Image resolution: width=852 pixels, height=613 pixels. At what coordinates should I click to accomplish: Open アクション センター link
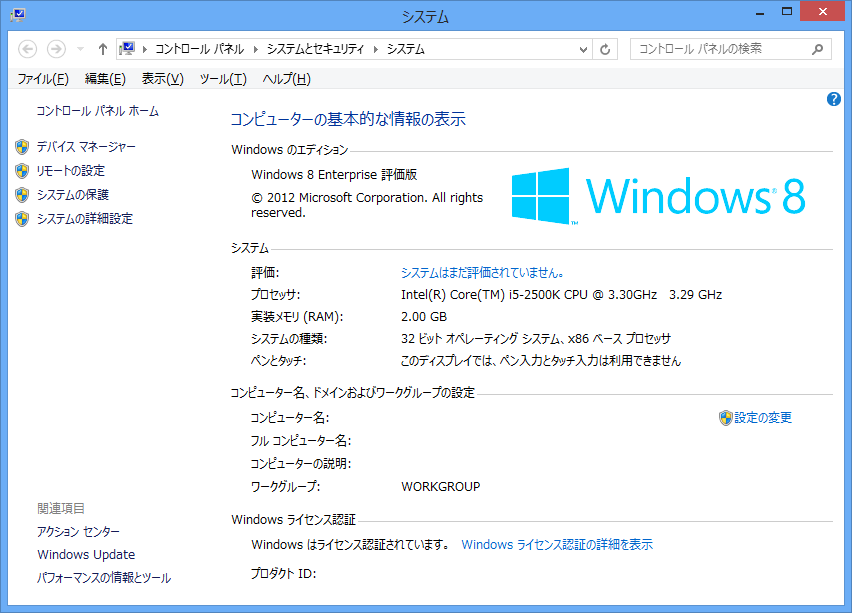[x=78, y=531]
